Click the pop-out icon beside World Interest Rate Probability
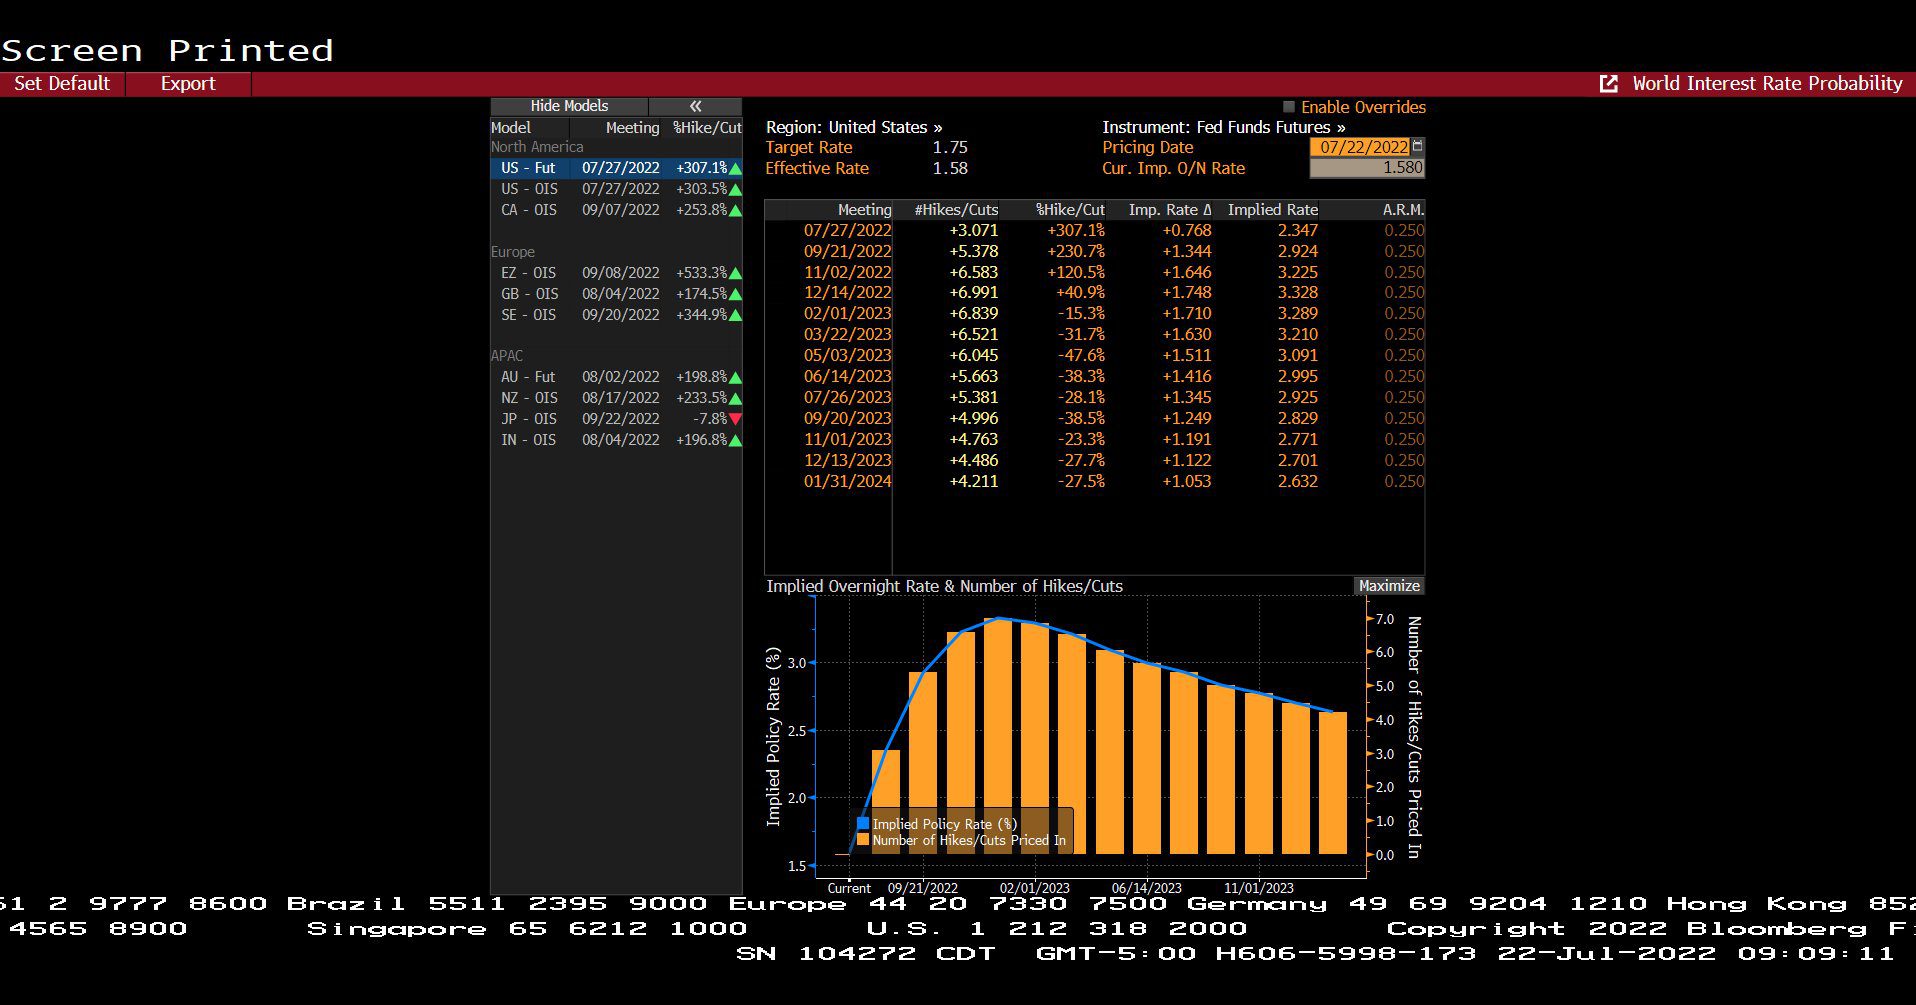 click(x=1608, y=84)
